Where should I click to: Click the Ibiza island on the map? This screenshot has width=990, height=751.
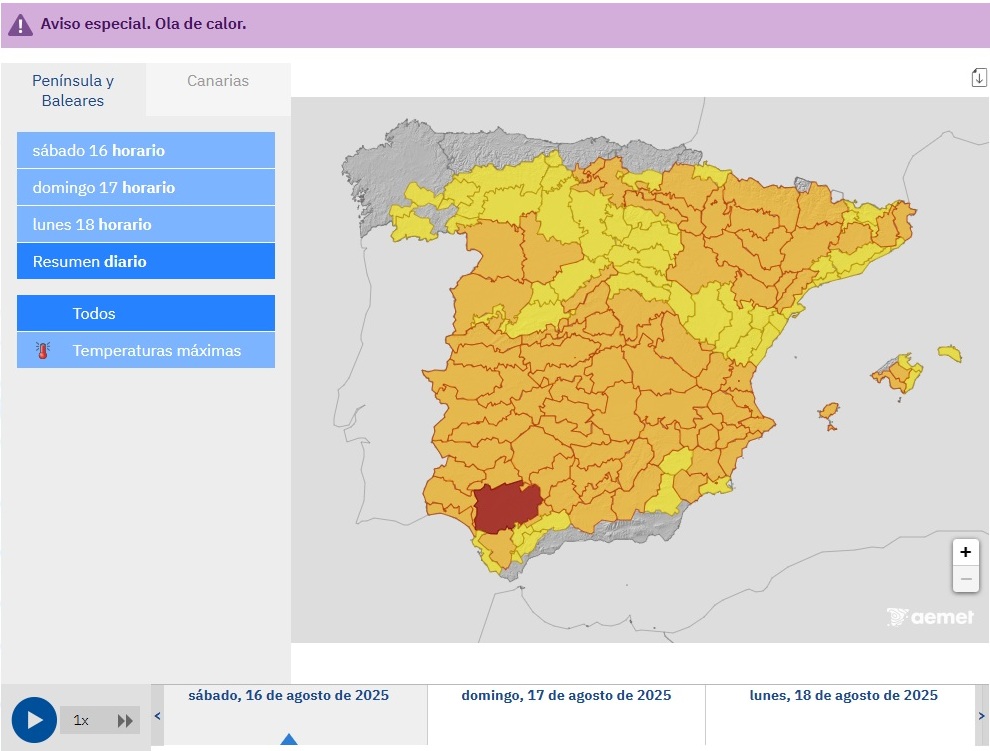[829, 412]
